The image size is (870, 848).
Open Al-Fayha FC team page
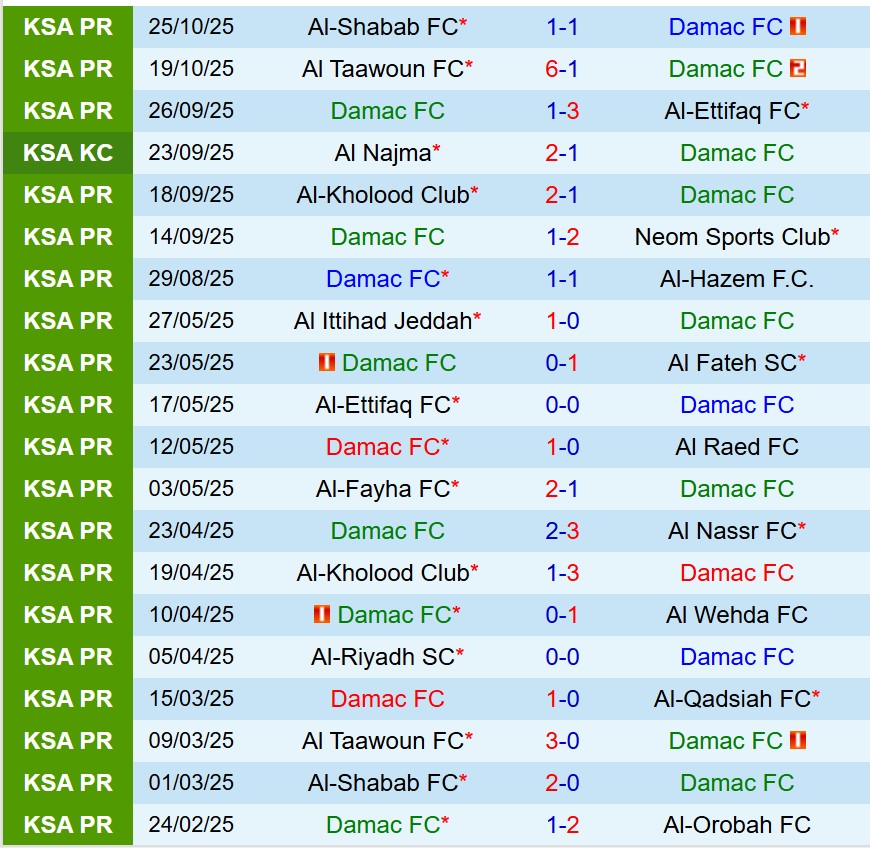click(383, 489)
